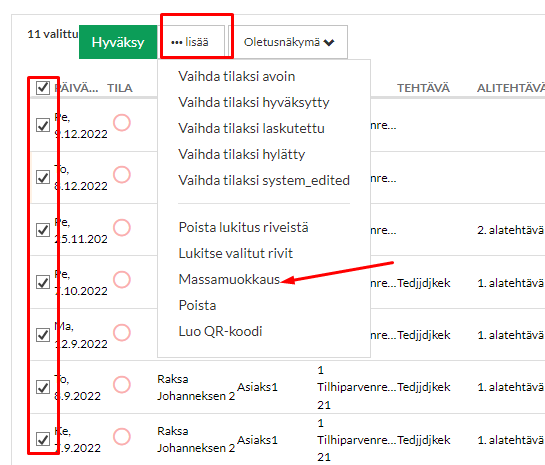Uncheck the row dated 12.9.2022

pos(43,335)
